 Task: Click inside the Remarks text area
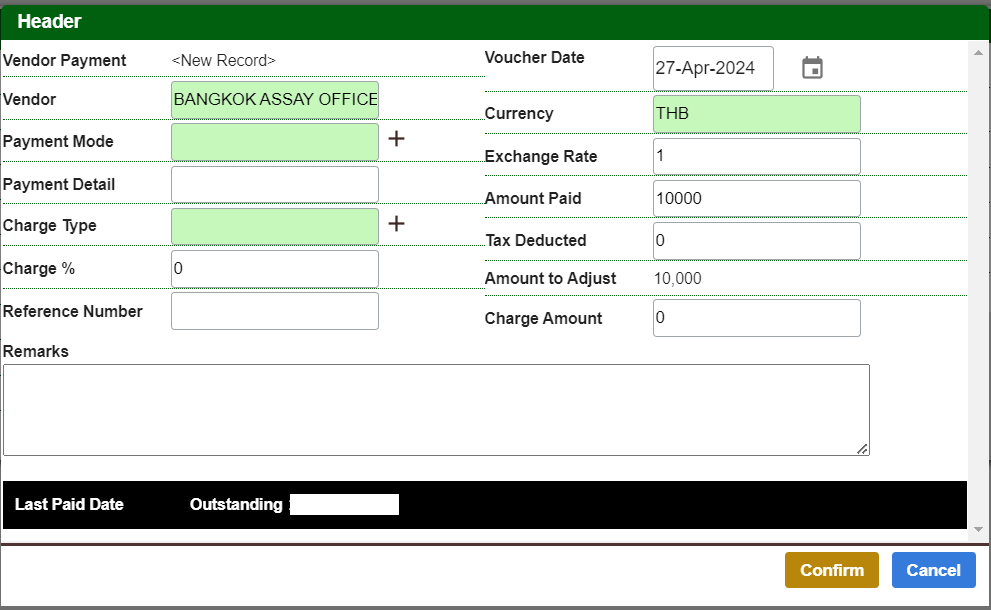pyautogui.click(x=436, y=410)
